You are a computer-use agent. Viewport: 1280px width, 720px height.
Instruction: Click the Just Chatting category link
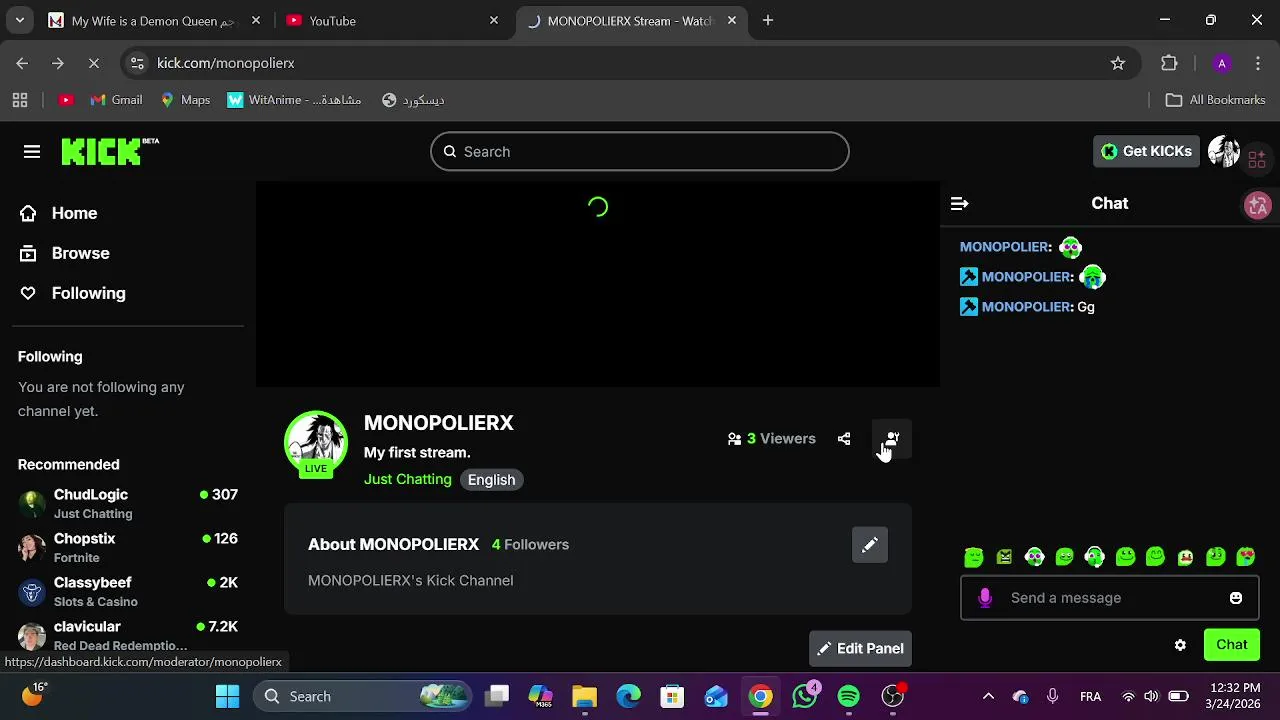(408, 480)
